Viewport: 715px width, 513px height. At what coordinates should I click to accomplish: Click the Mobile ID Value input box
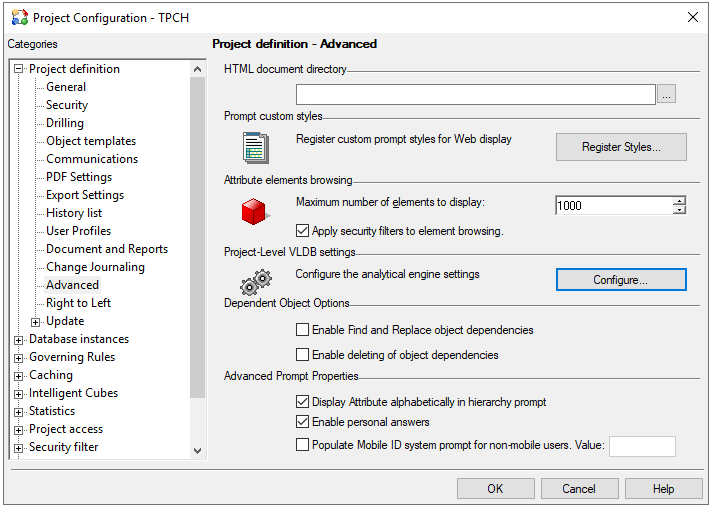642,446
